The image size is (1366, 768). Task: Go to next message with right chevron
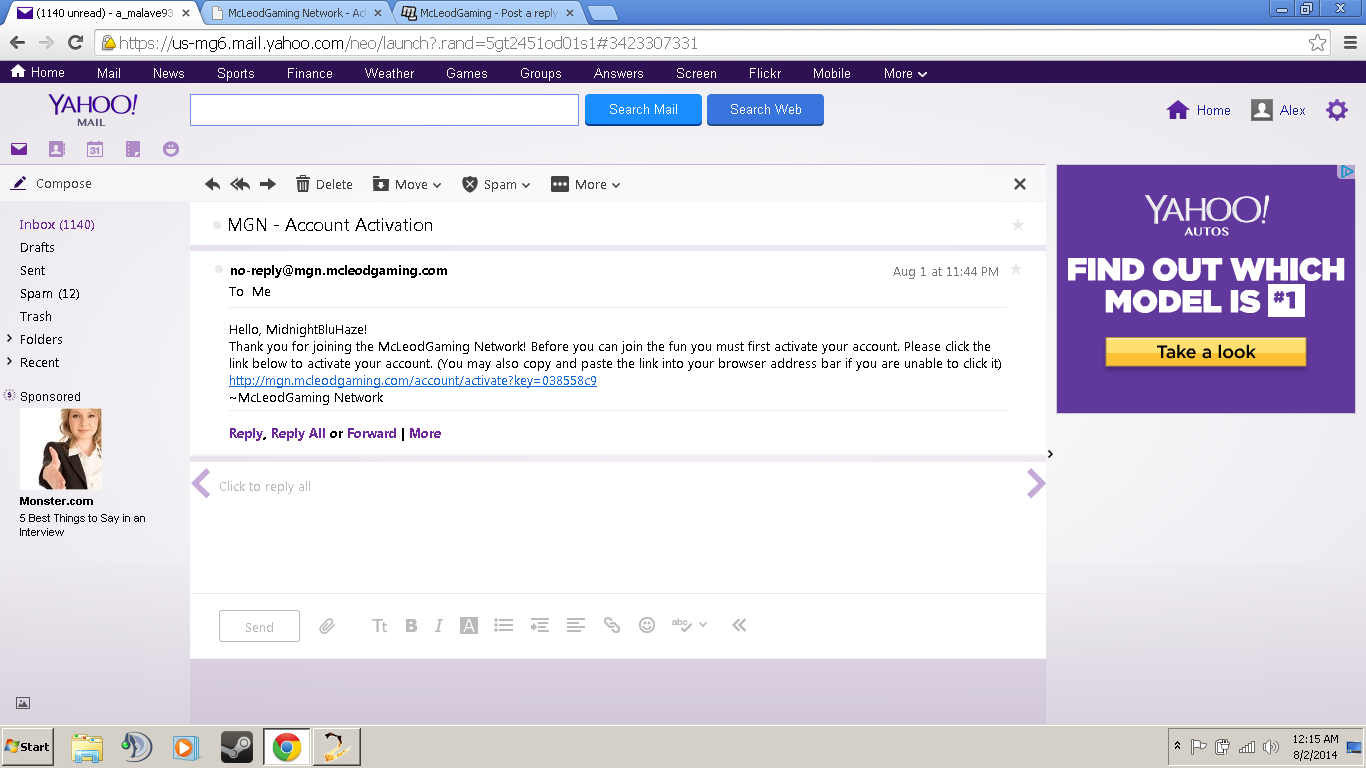[x=1036, y=484]
